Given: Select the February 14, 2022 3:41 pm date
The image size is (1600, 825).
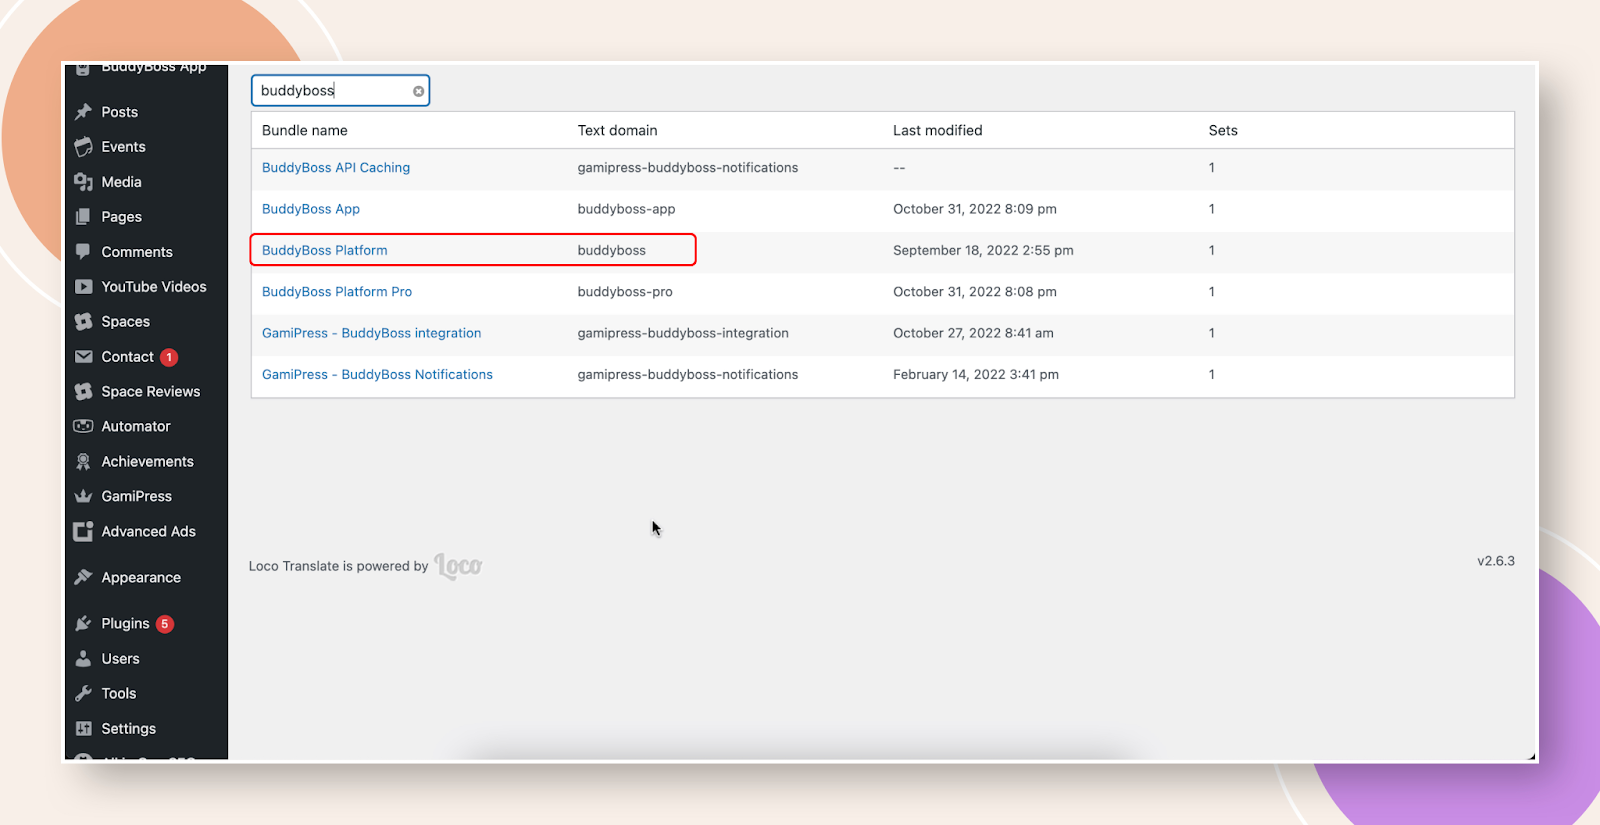Looking at the screenshot, I should (976, 375).
